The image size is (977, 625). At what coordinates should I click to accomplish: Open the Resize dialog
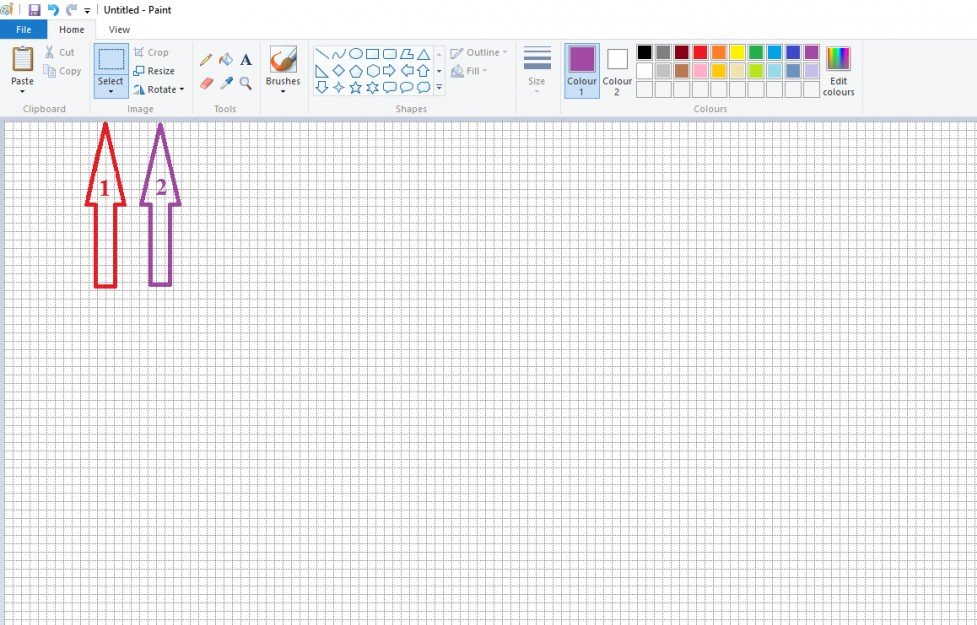[x=154, y=71]
